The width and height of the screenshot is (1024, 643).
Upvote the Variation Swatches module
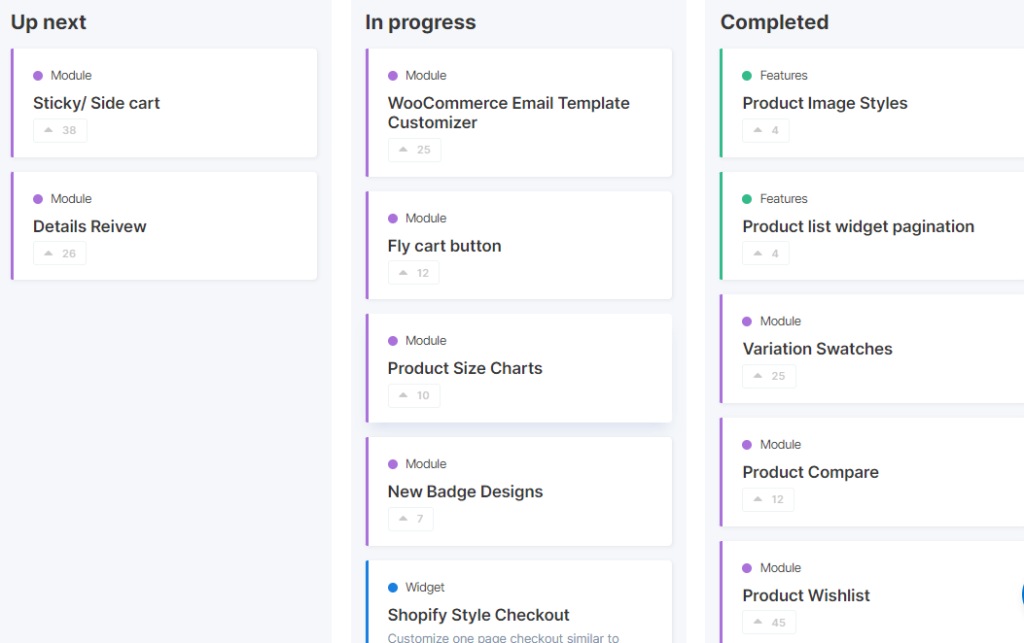[769, 377]
